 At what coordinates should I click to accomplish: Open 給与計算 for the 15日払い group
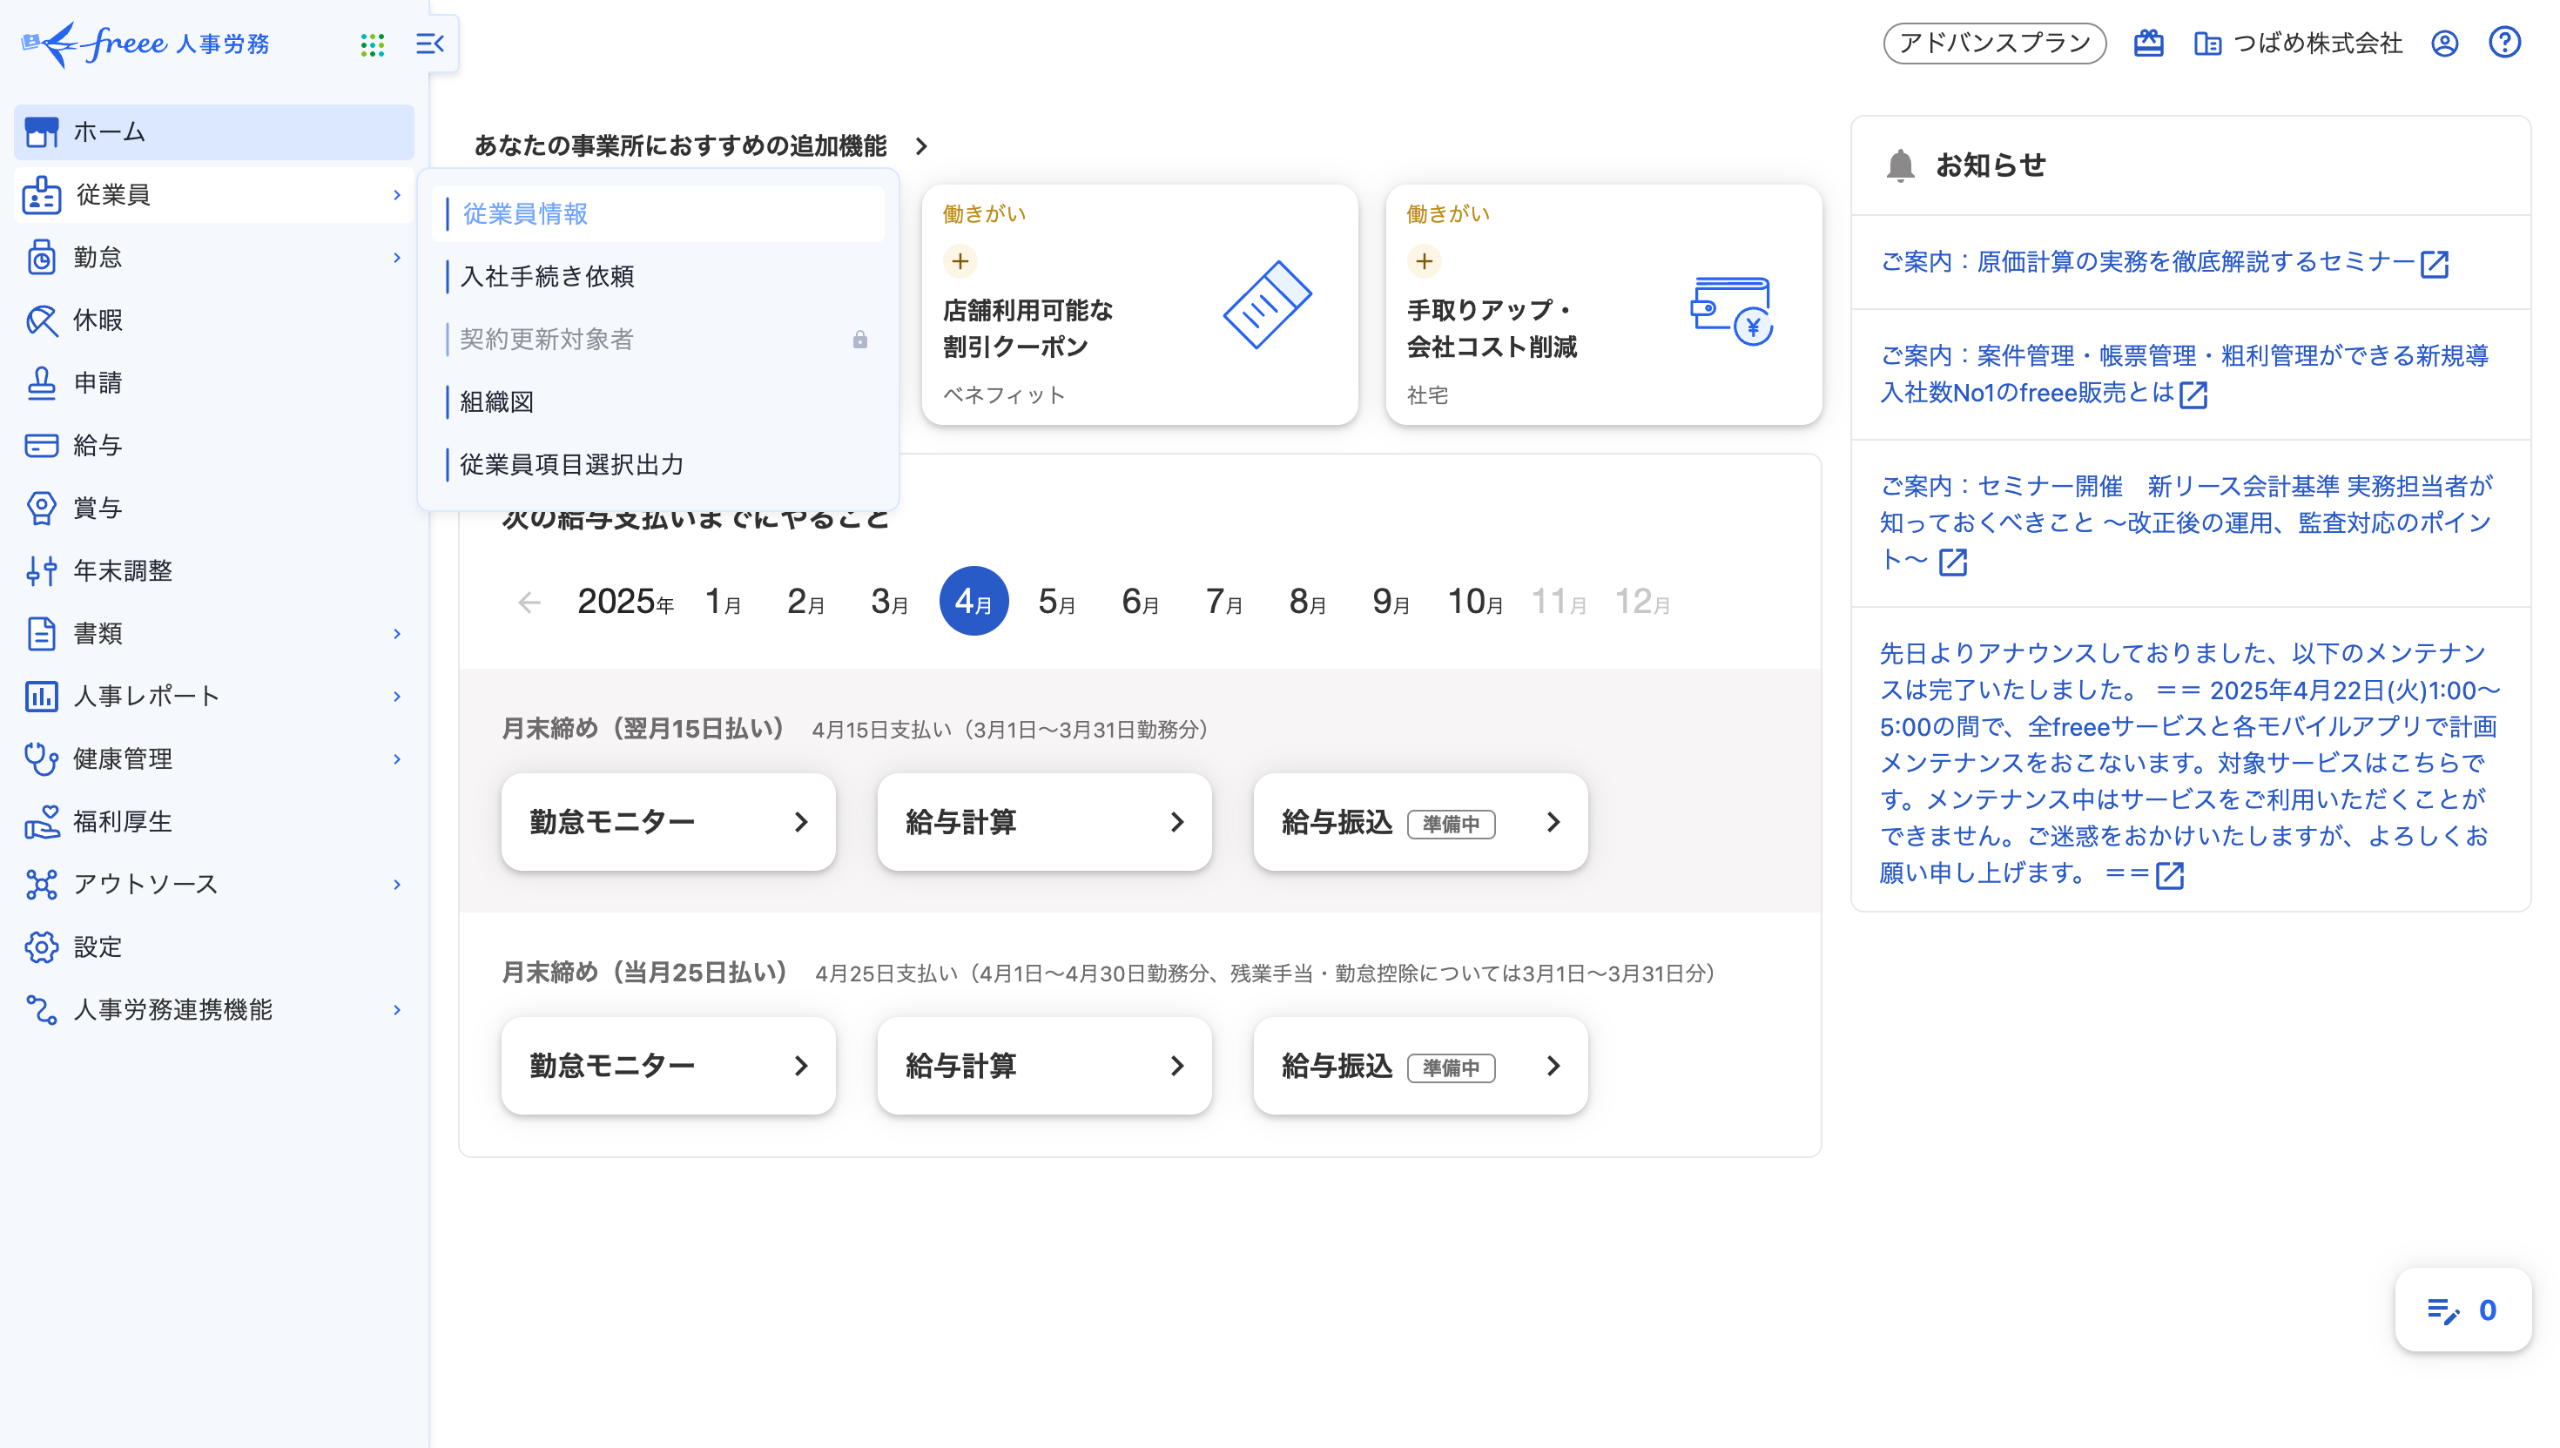pos(1044,822)
